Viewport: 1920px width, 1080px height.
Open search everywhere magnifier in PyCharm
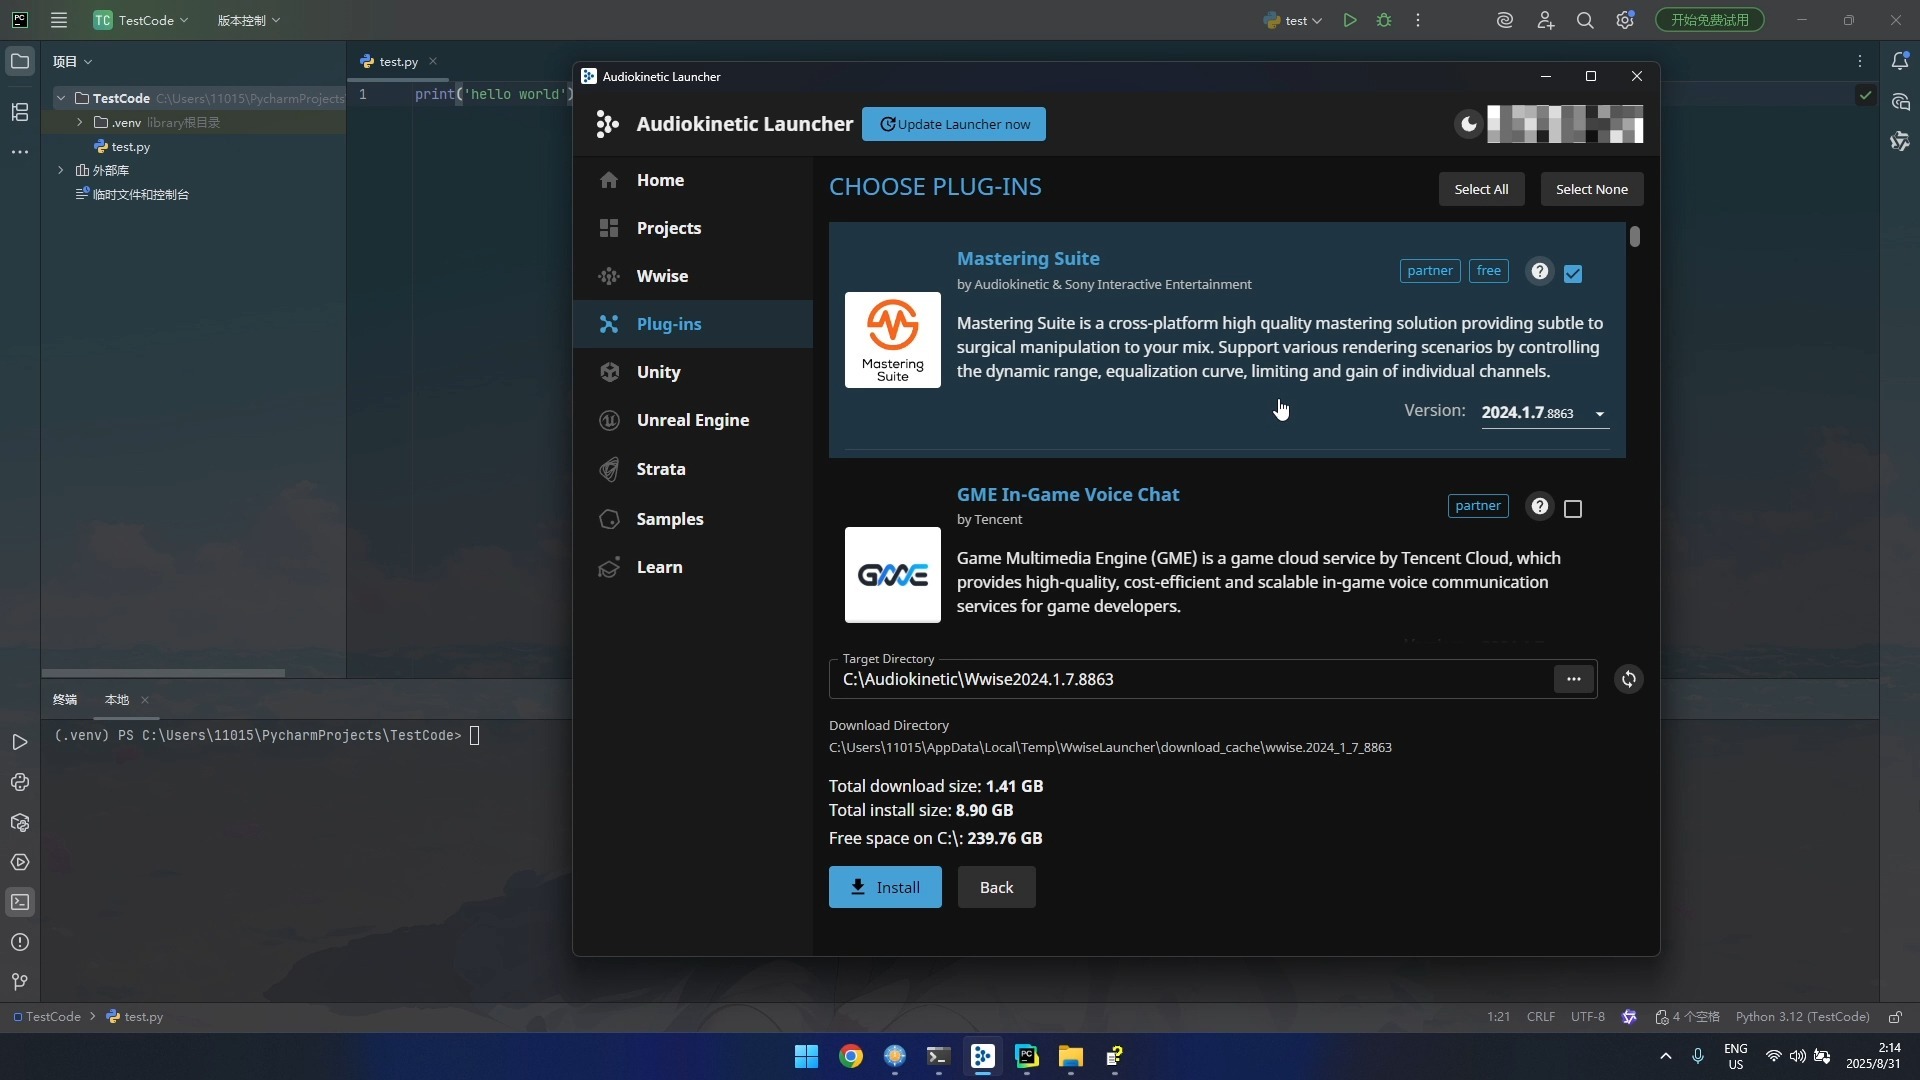(1585, 20)
